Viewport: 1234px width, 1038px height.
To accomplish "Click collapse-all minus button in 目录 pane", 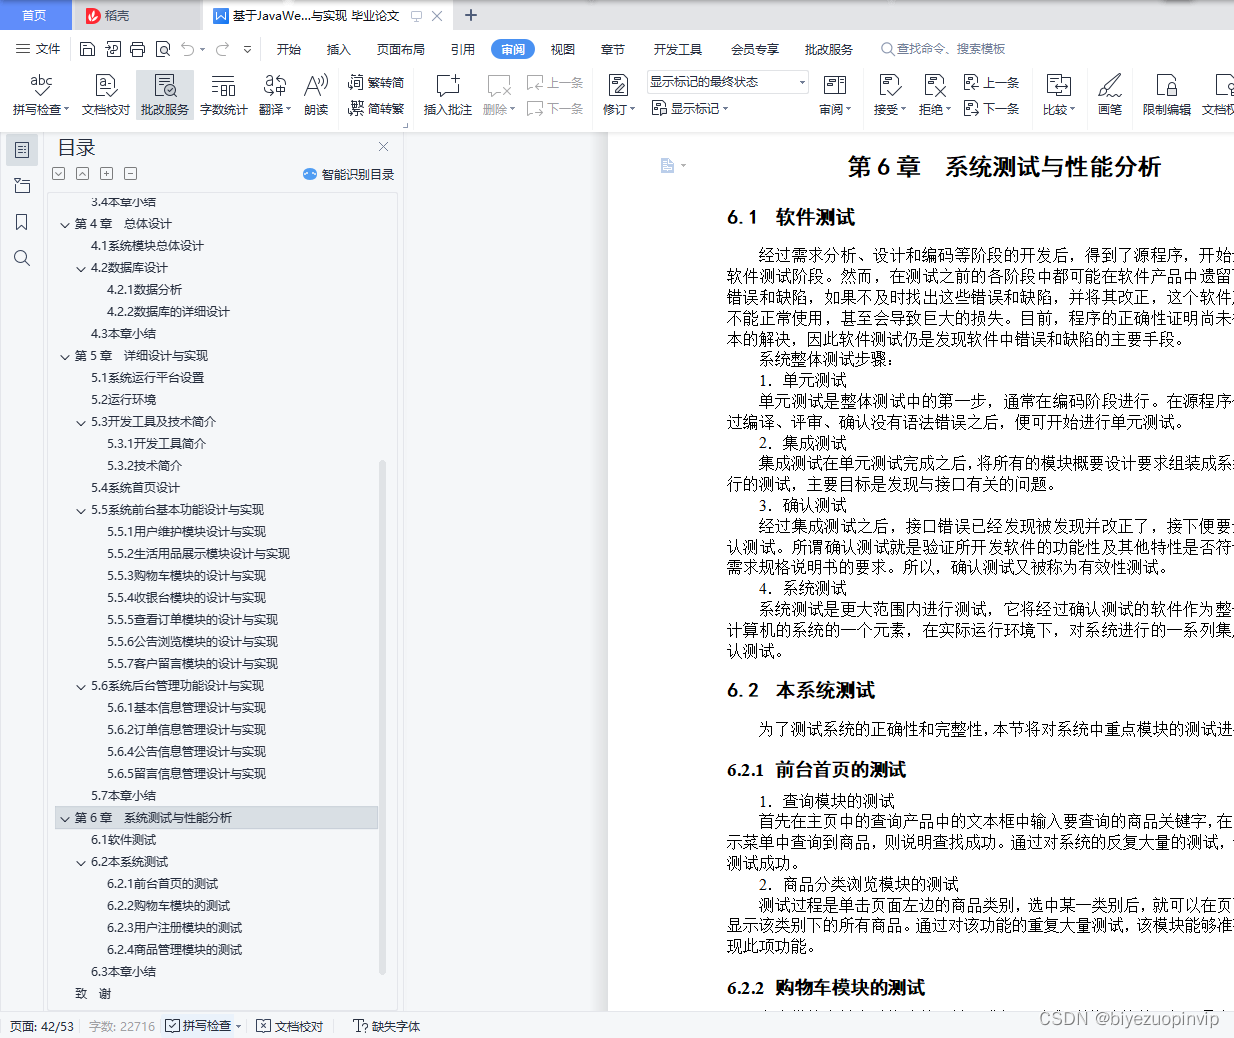I will 131,173.
